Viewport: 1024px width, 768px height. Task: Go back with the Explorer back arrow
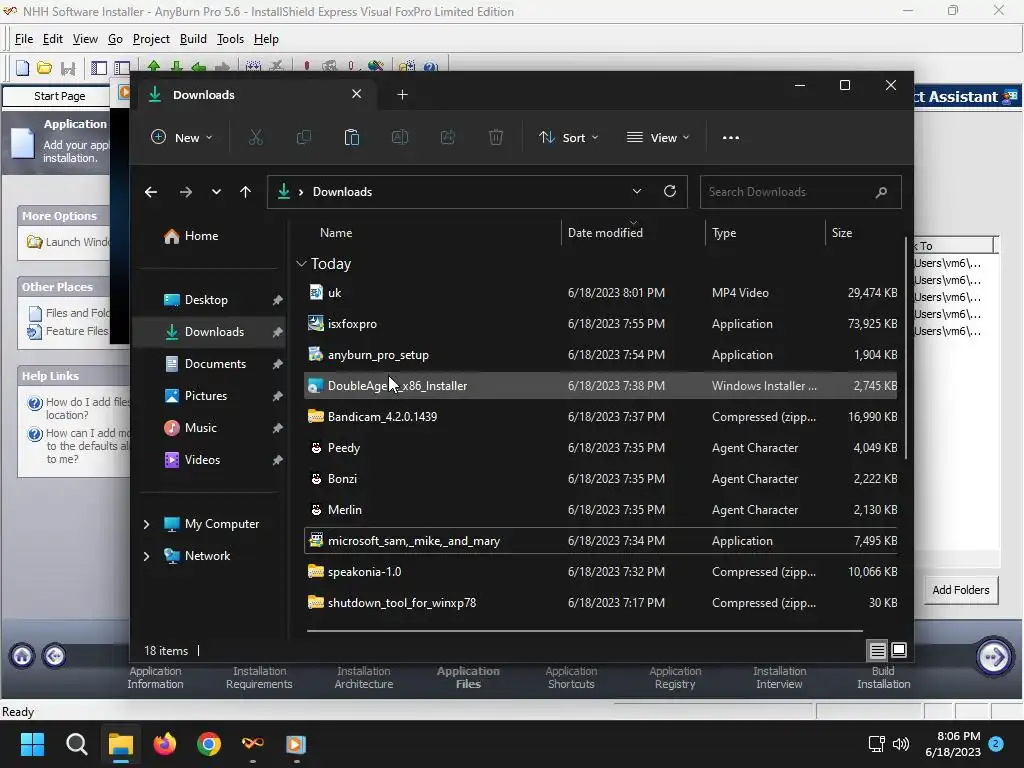pyautogui.click(x=151, y=192)
